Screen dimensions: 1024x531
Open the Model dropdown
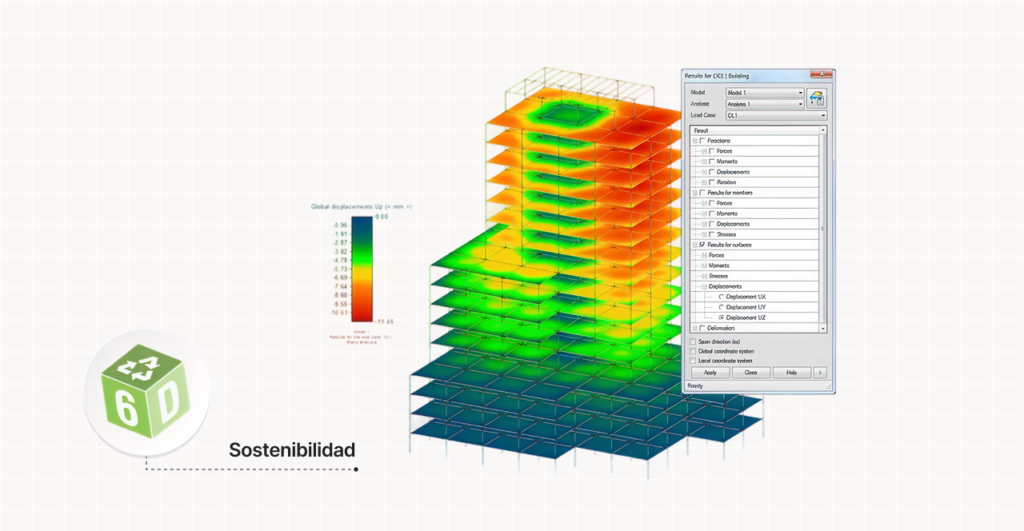(800, 92)
